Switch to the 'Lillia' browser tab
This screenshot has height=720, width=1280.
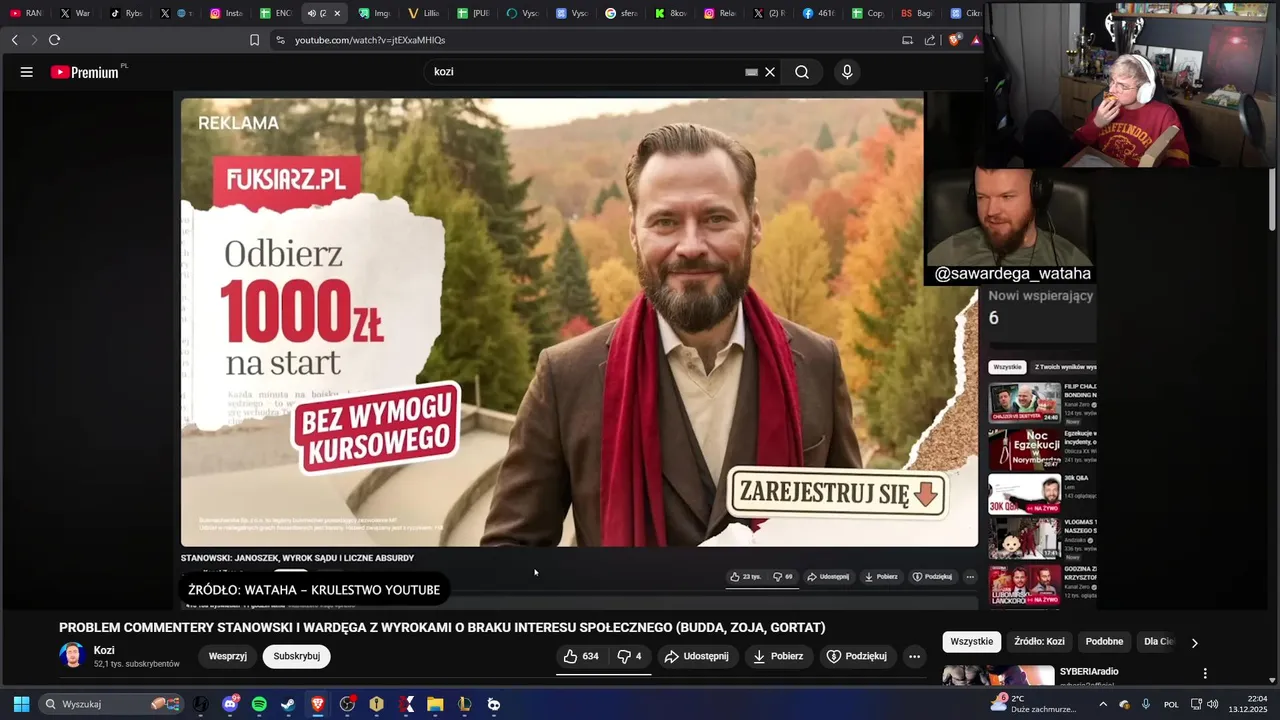tap(424, 14)
